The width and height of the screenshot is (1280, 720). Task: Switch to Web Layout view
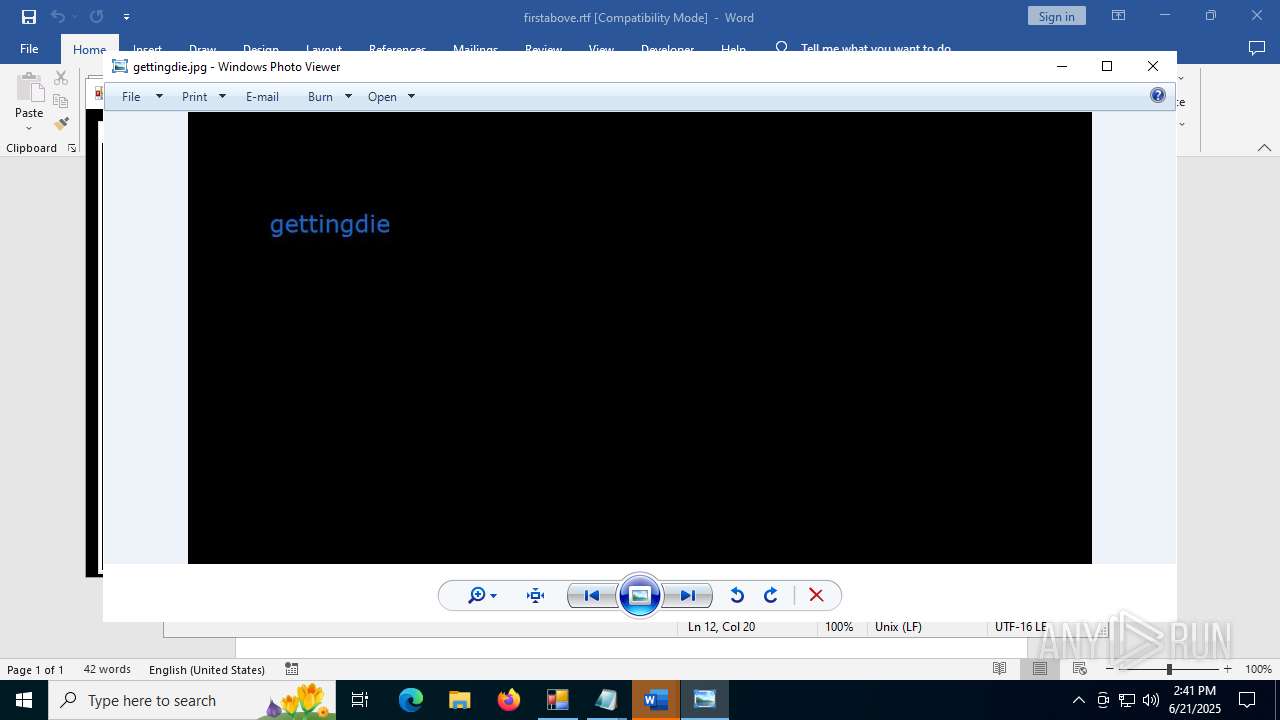[1080, 669]
